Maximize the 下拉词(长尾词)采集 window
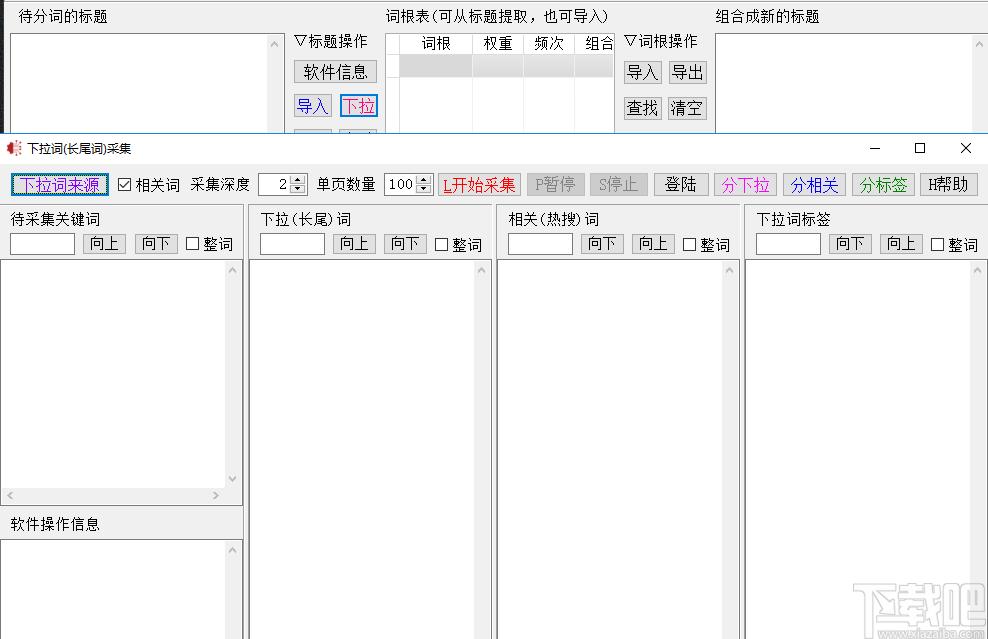The image size is (988, 639). [920, 148]
